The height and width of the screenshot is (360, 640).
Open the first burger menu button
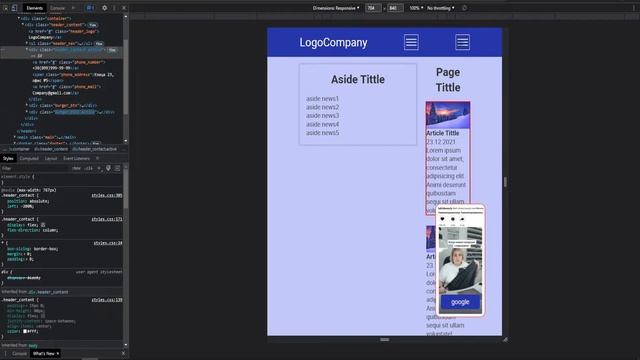coord(411,42)
